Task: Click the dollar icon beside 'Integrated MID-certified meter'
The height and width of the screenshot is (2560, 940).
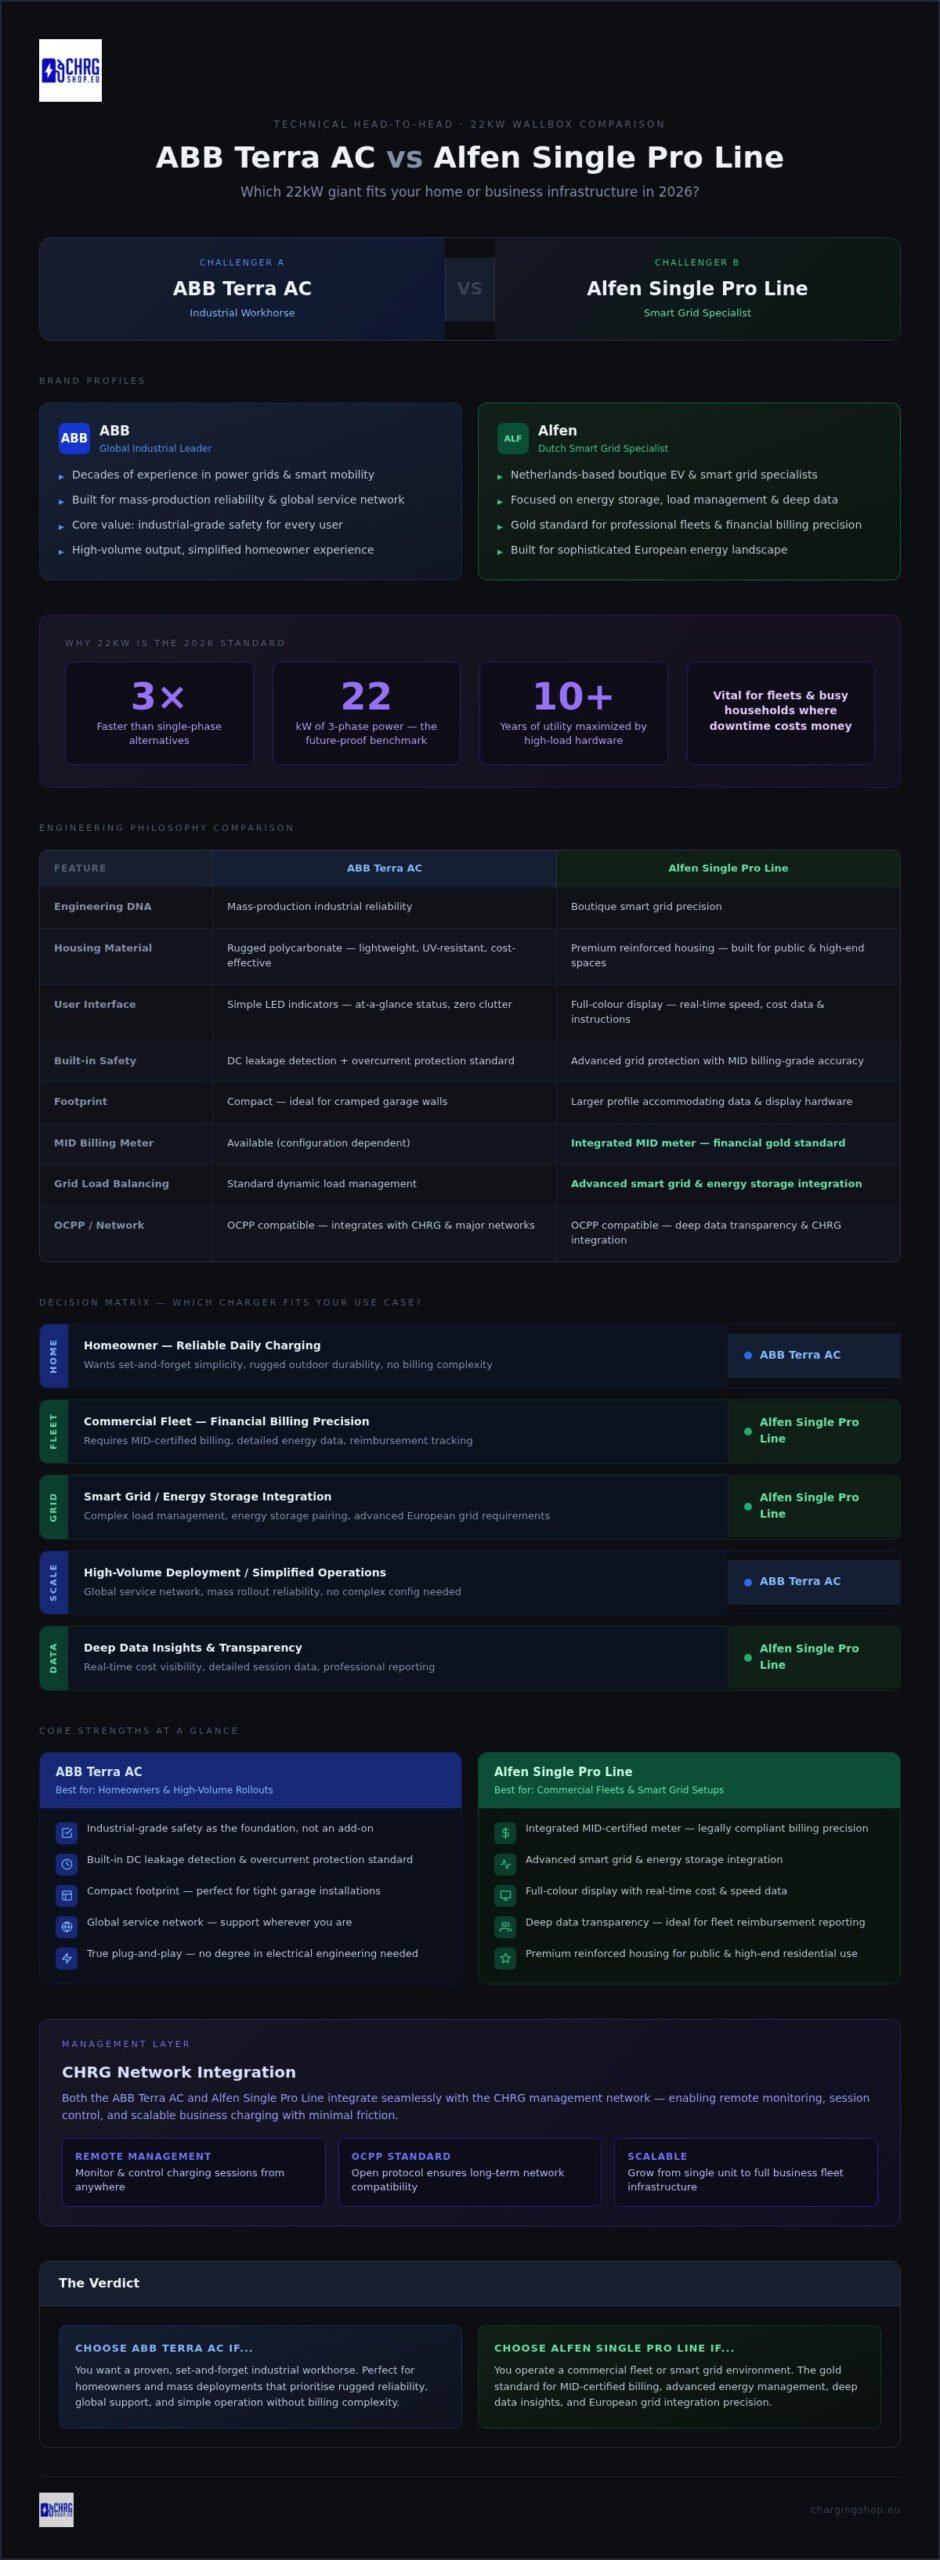Action: [506, 1833]
